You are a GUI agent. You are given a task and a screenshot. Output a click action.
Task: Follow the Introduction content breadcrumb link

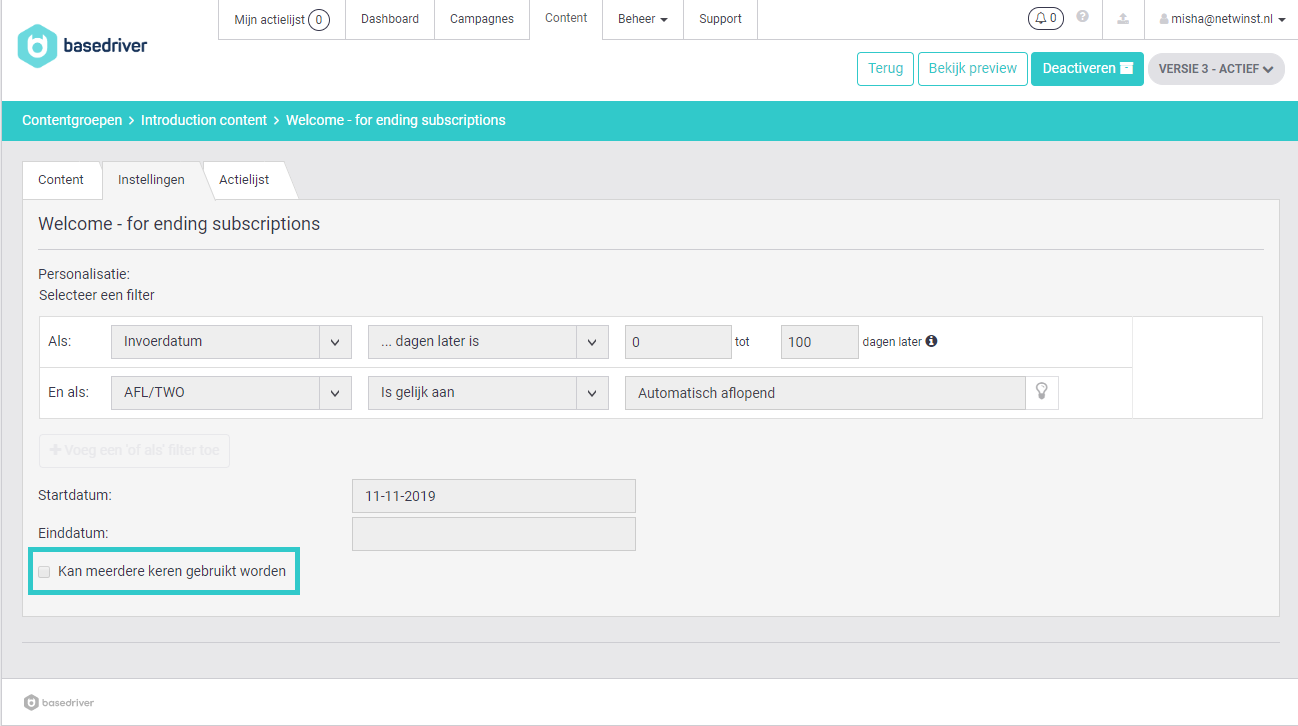[204, 120]
